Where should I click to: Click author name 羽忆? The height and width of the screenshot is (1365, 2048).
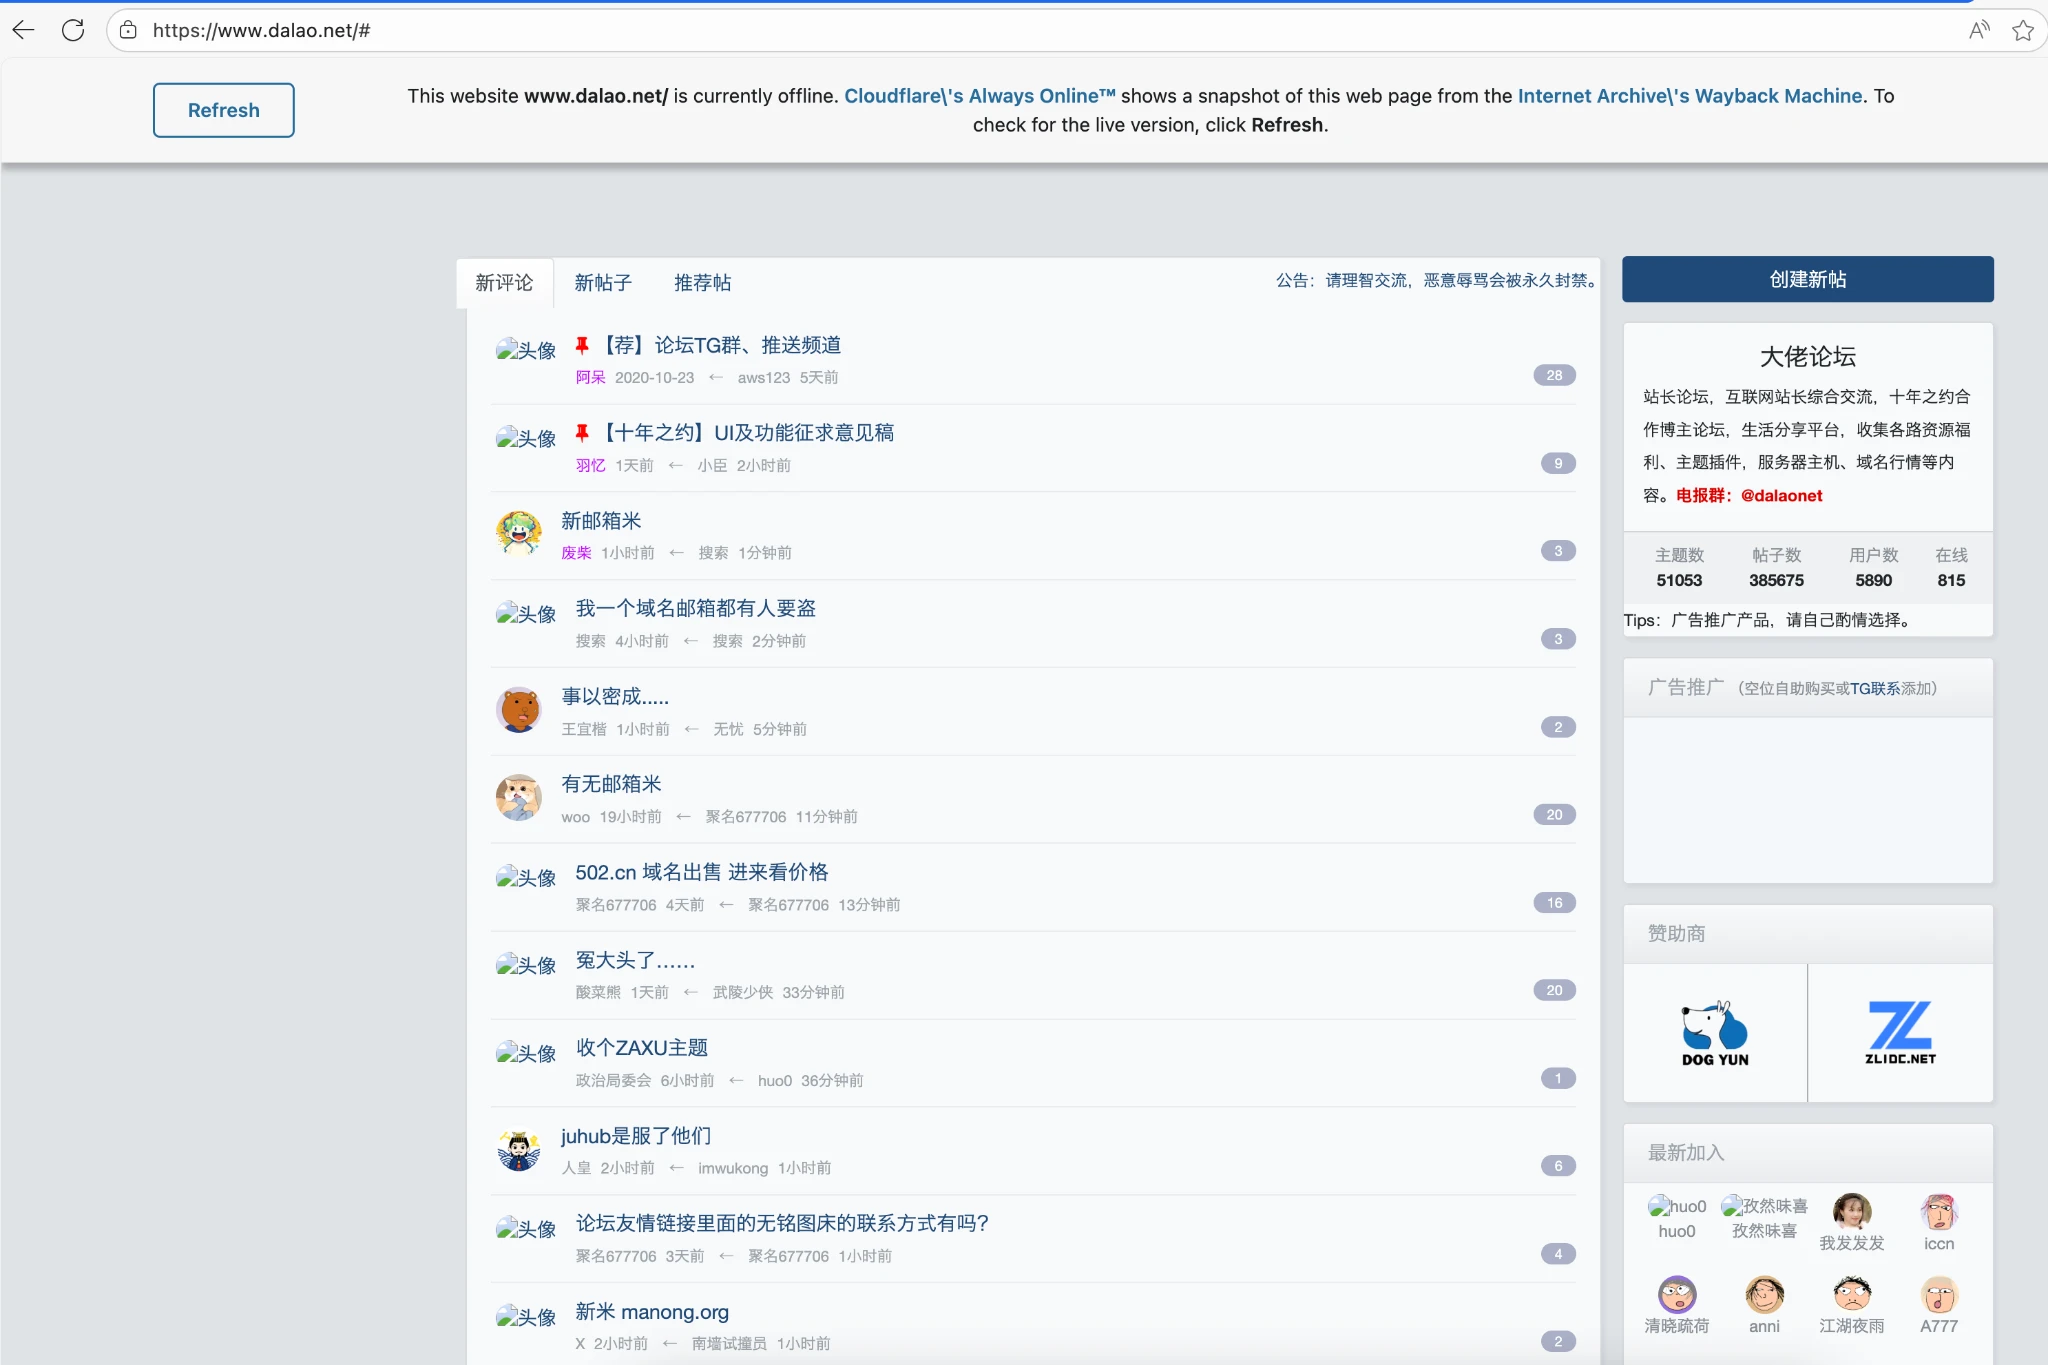[591, 465]
